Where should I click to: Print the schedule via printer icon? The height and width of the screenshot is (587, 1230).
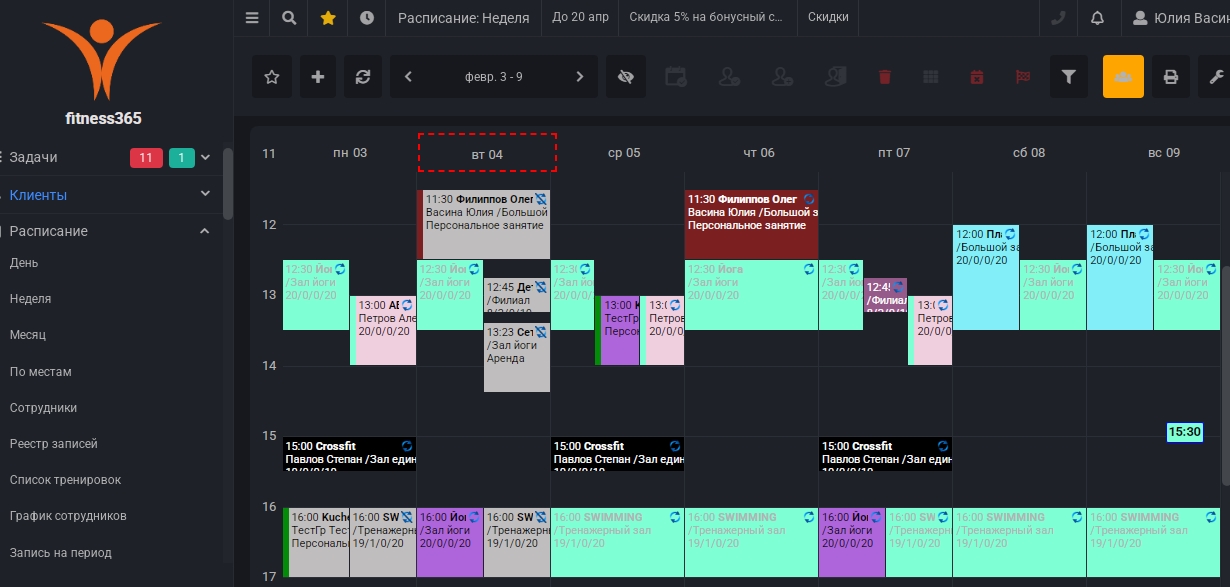1171,77
